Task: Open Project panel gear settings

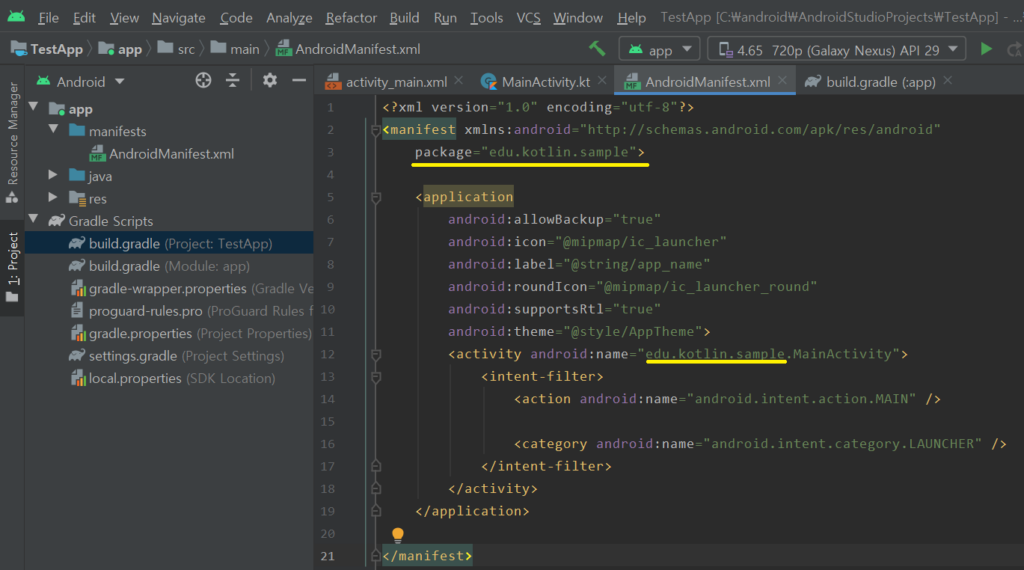Action: [x=269, y=81]
